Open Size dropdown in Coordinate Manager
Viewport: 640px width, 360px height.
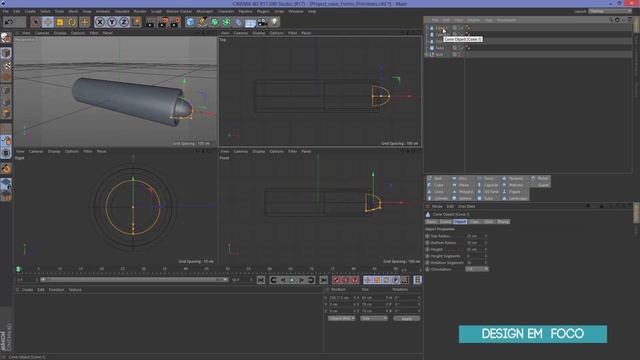coord(374,318)
